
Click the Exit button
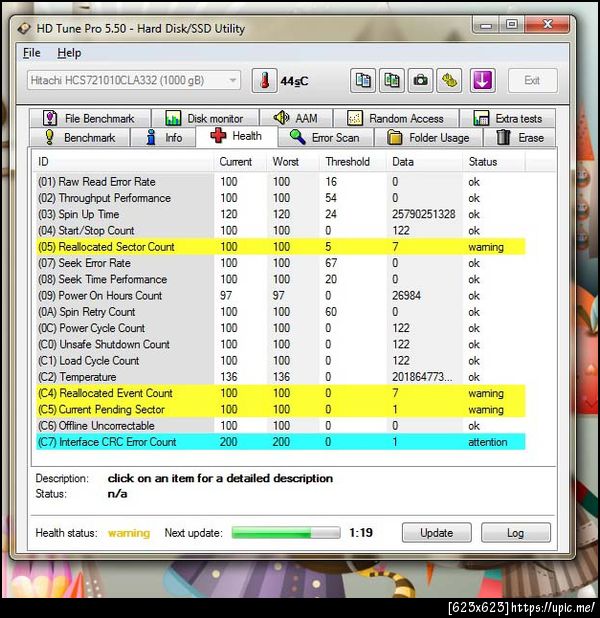pos(533,80)
